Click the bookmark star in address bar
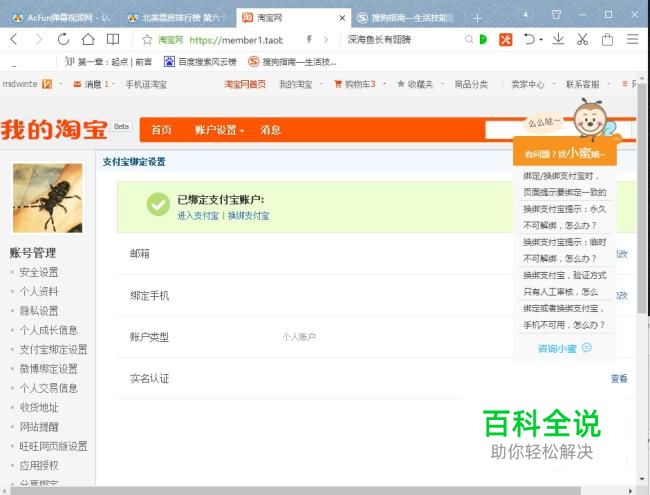The width and height of the screenshot is (650, 495). tap(147, 40)
